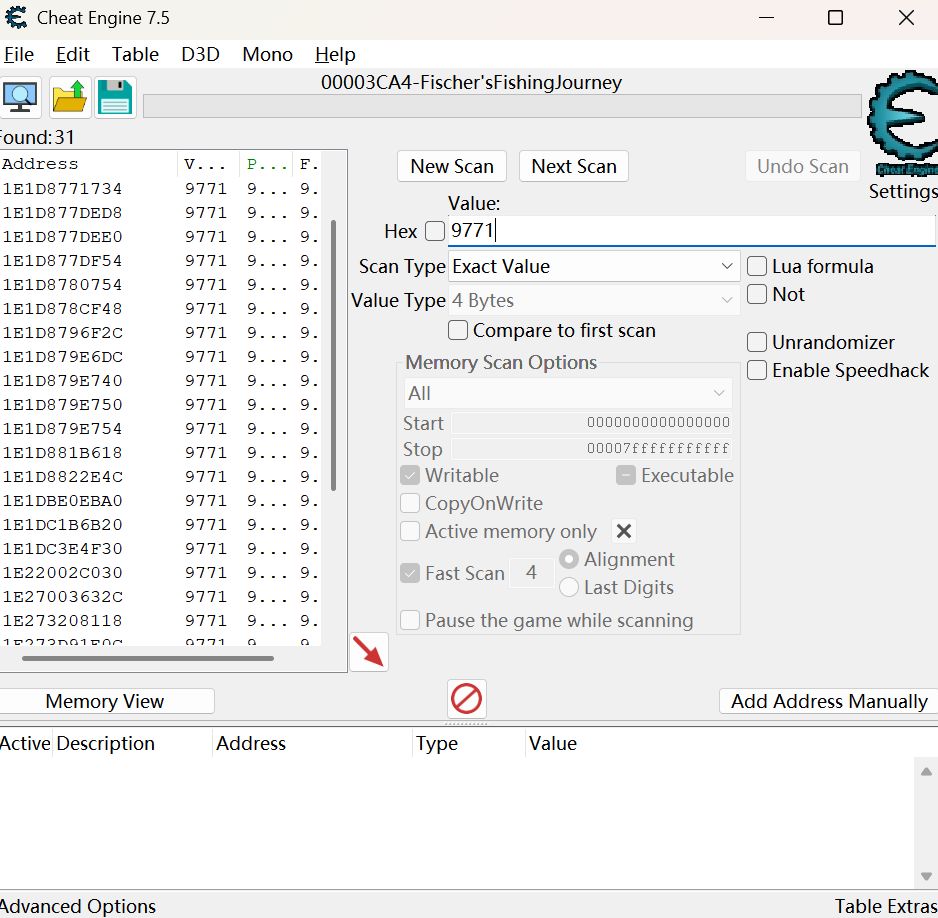Click the results list horizontal scrollbar
Viewport: 938px width, 918px height.
[x=148, y=658]
